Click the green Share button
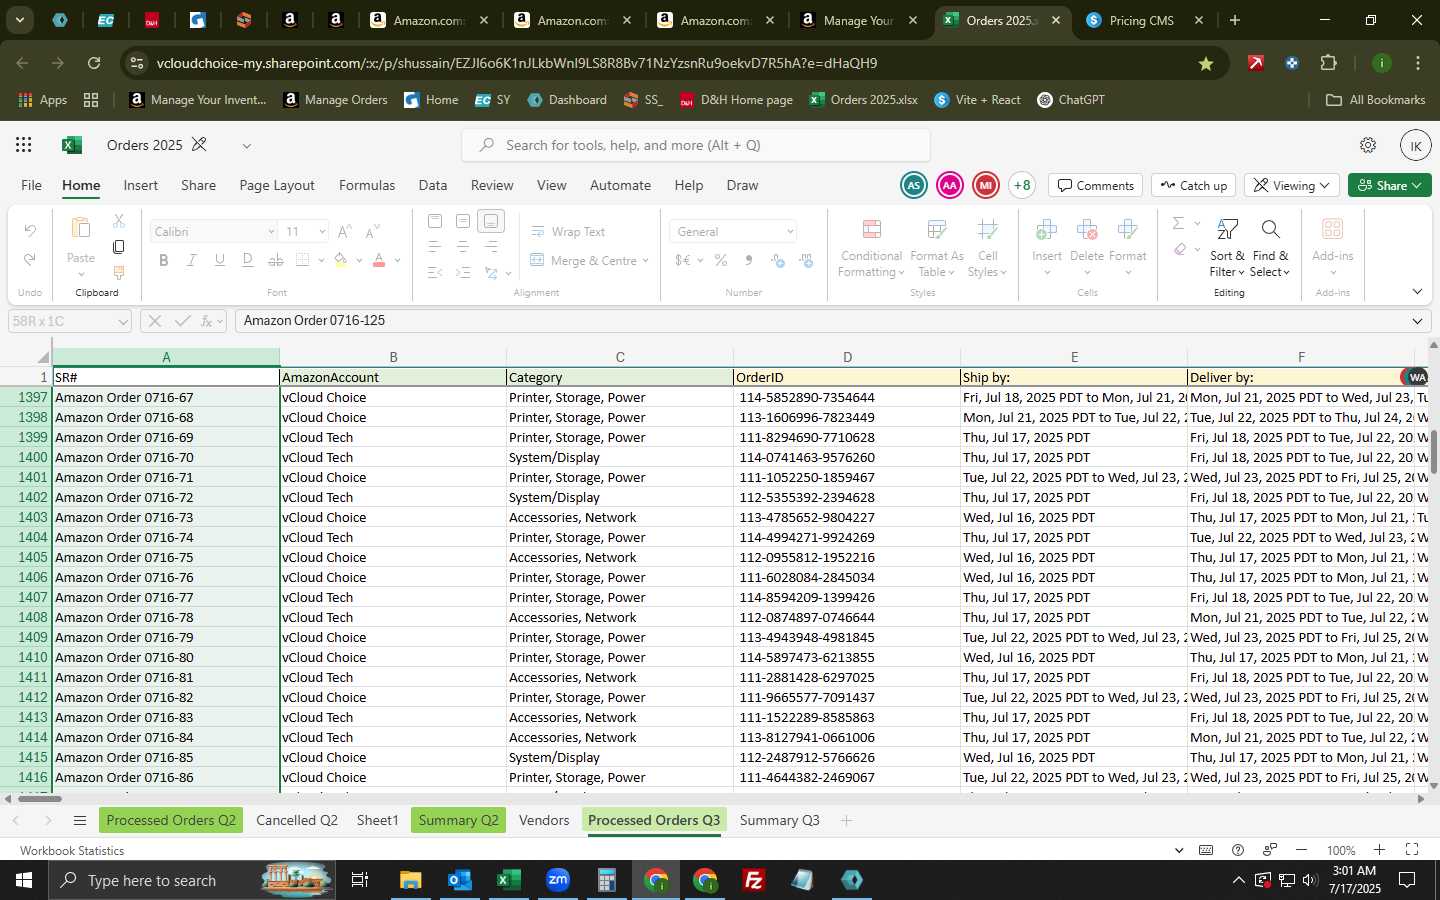1440x900 pixels. coord(1389,185)
